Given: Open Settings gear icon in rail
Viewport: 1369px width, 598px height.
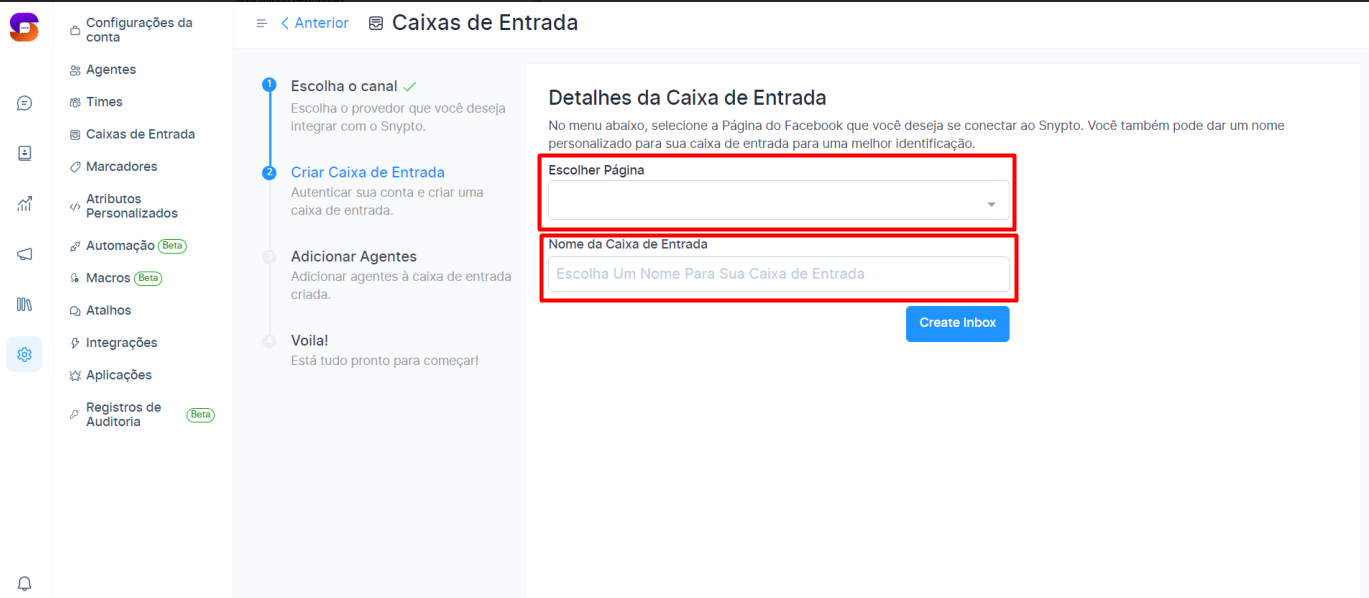Looking at the screenshot, I should 25,354.
